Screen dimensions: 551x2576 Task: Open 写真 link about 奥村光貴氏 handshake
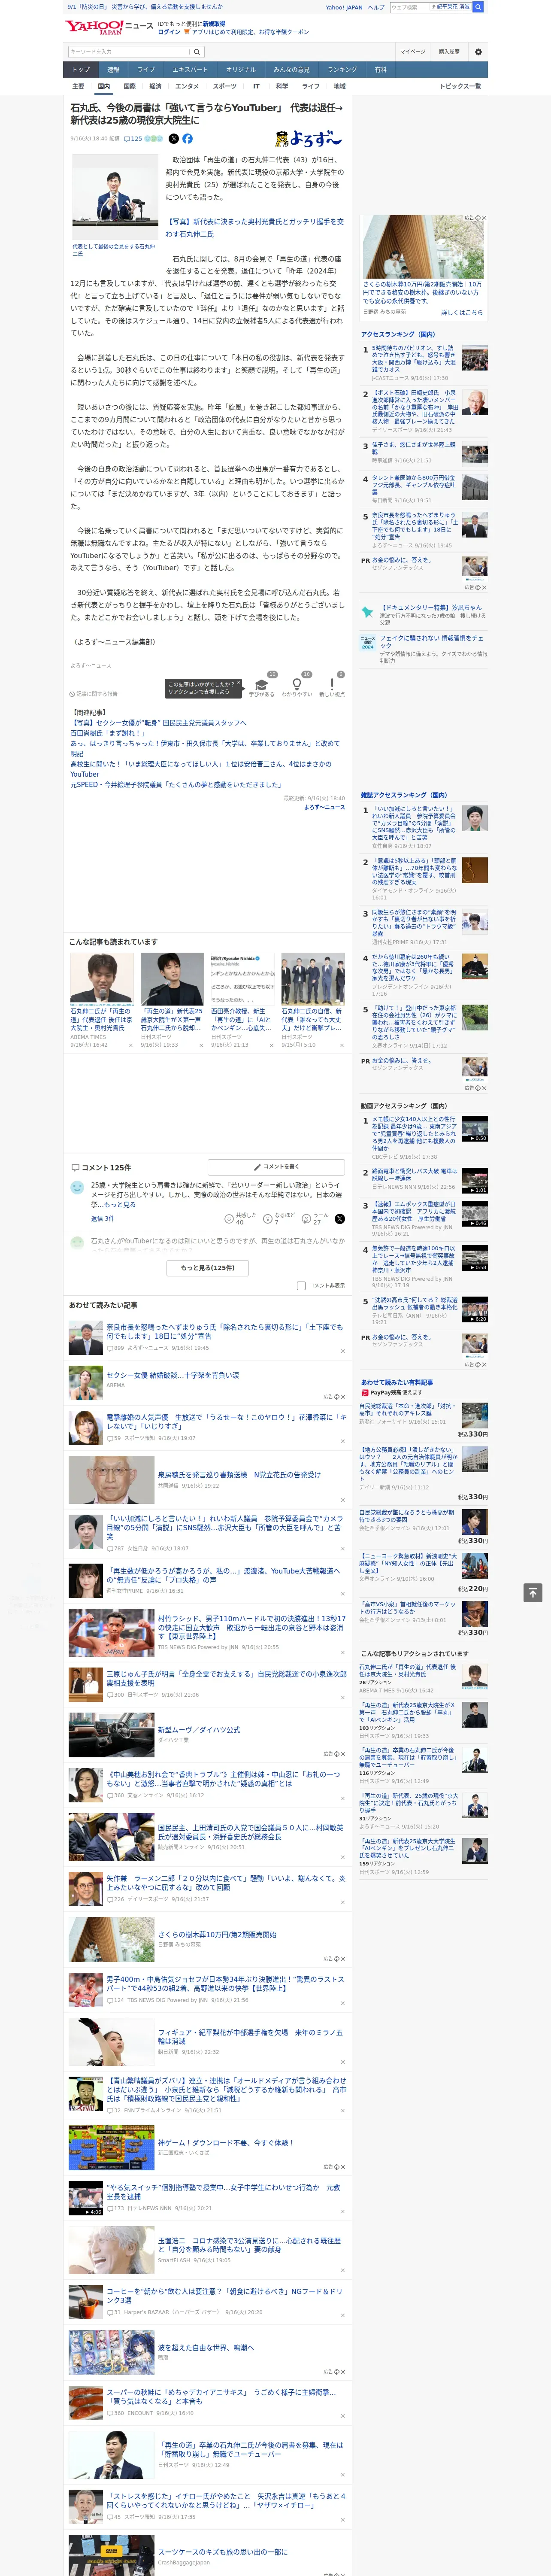254,227
